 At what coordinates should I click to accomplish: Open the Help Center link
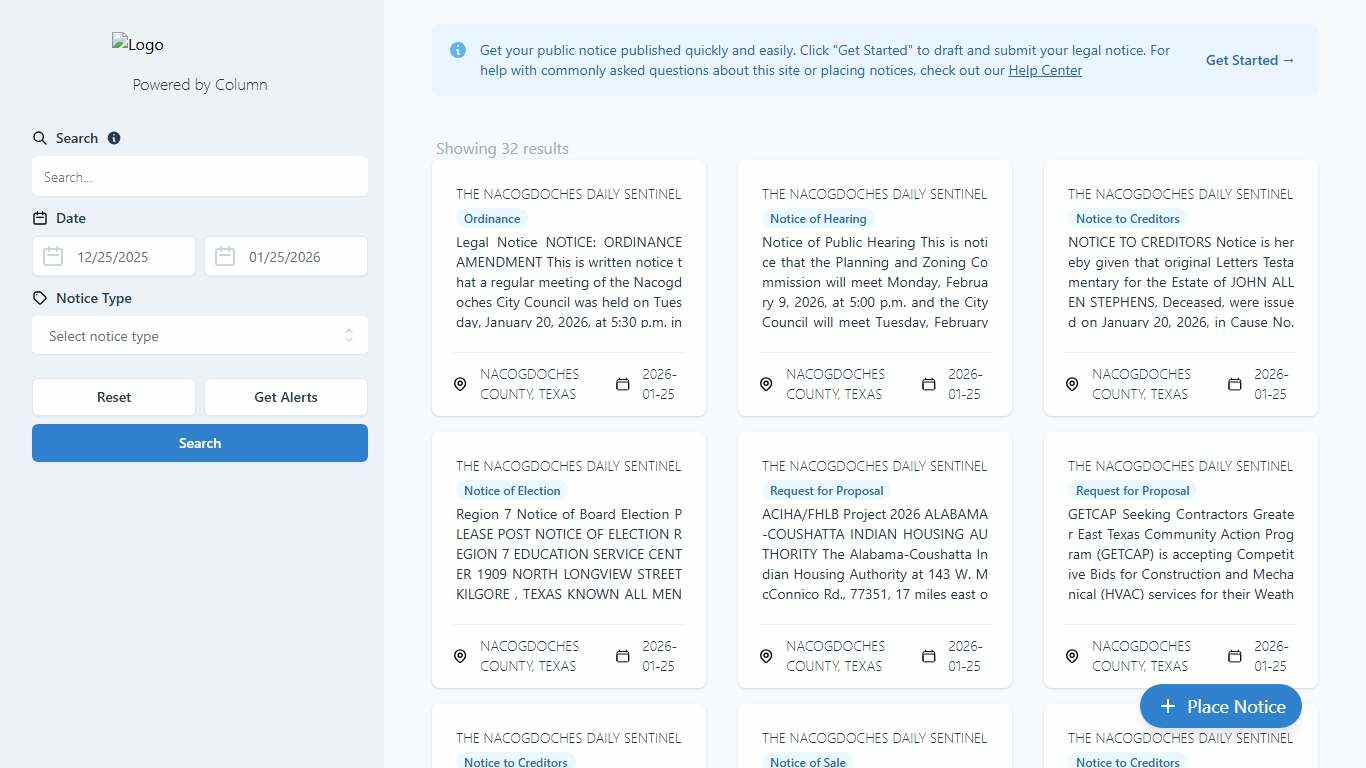[1045, 70]
